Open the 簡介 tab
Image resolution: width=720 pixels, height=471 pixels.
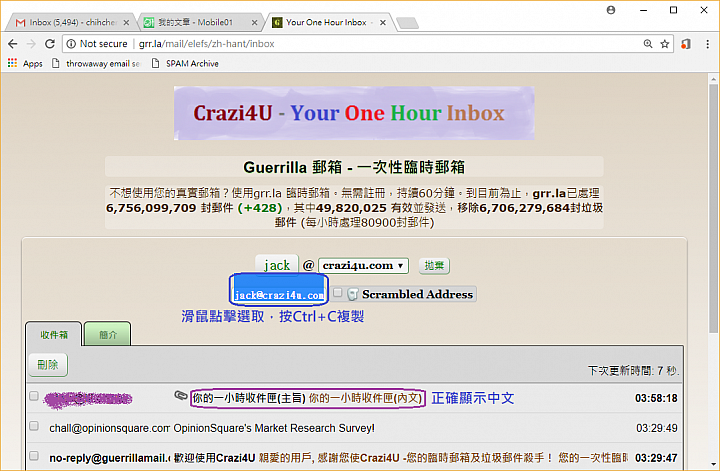tap(108, 335)
